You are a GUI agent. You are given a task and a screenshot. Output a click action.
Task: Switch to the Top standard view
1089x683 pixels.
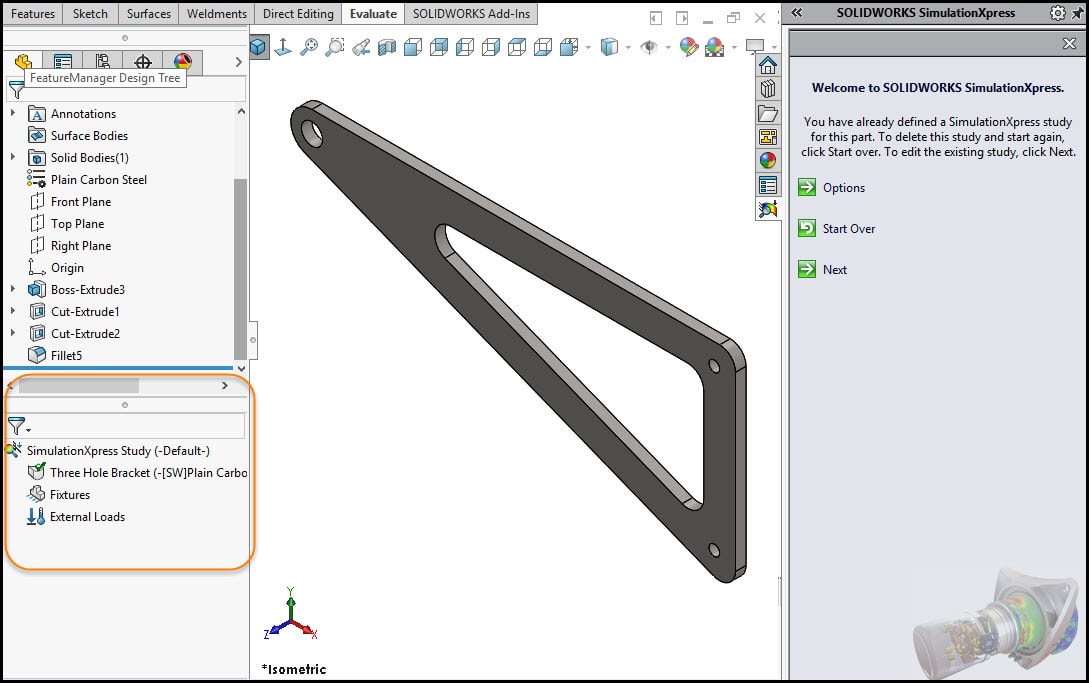click(517, 47)
